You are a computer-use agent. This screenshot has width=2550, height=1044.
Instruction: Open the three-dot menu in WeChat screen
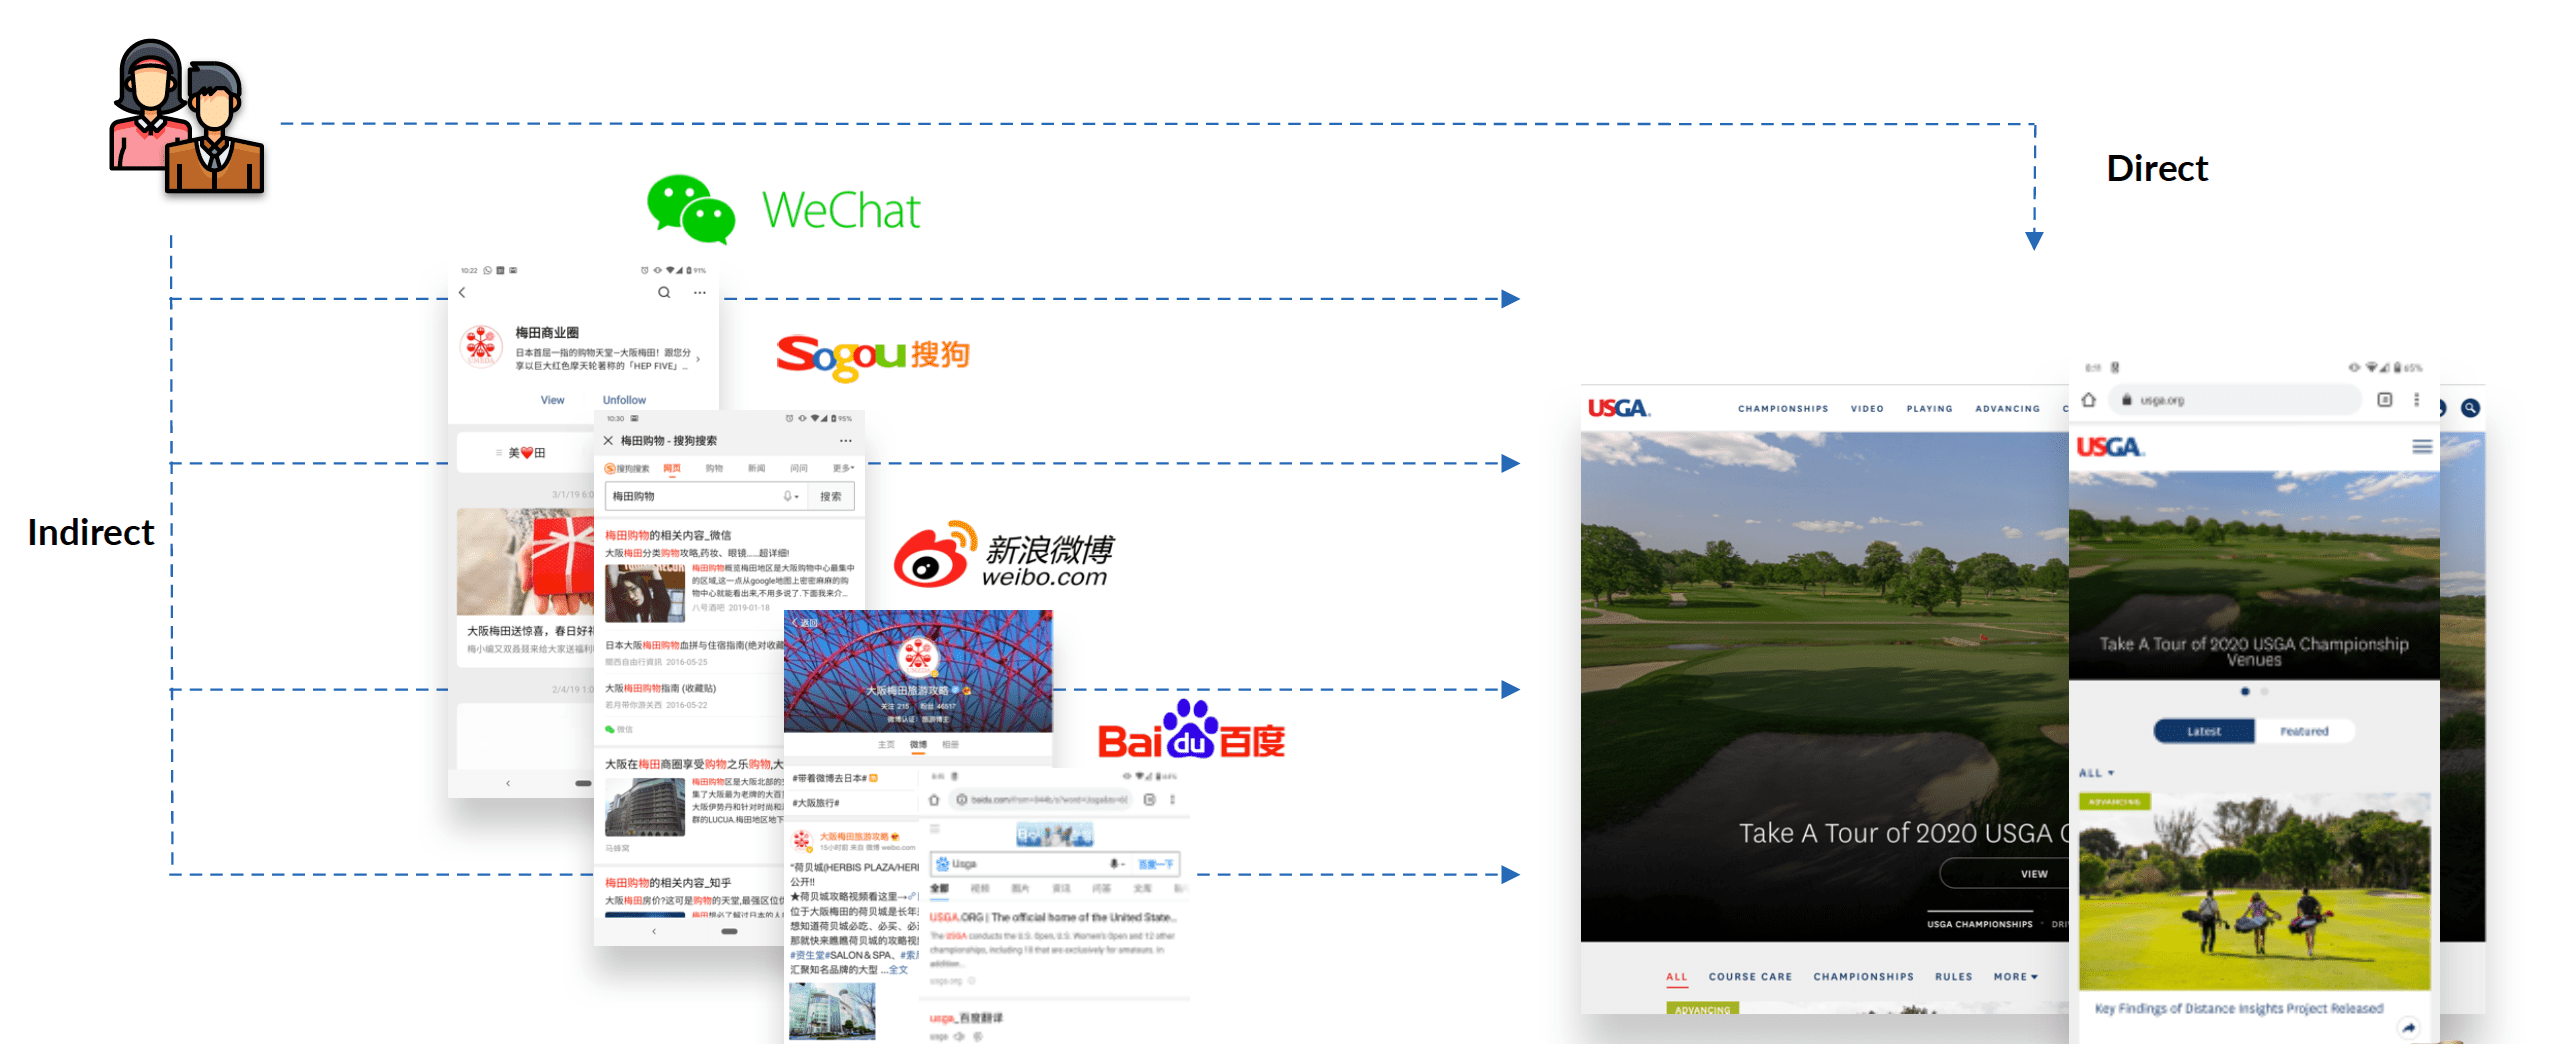coord(700,293)
